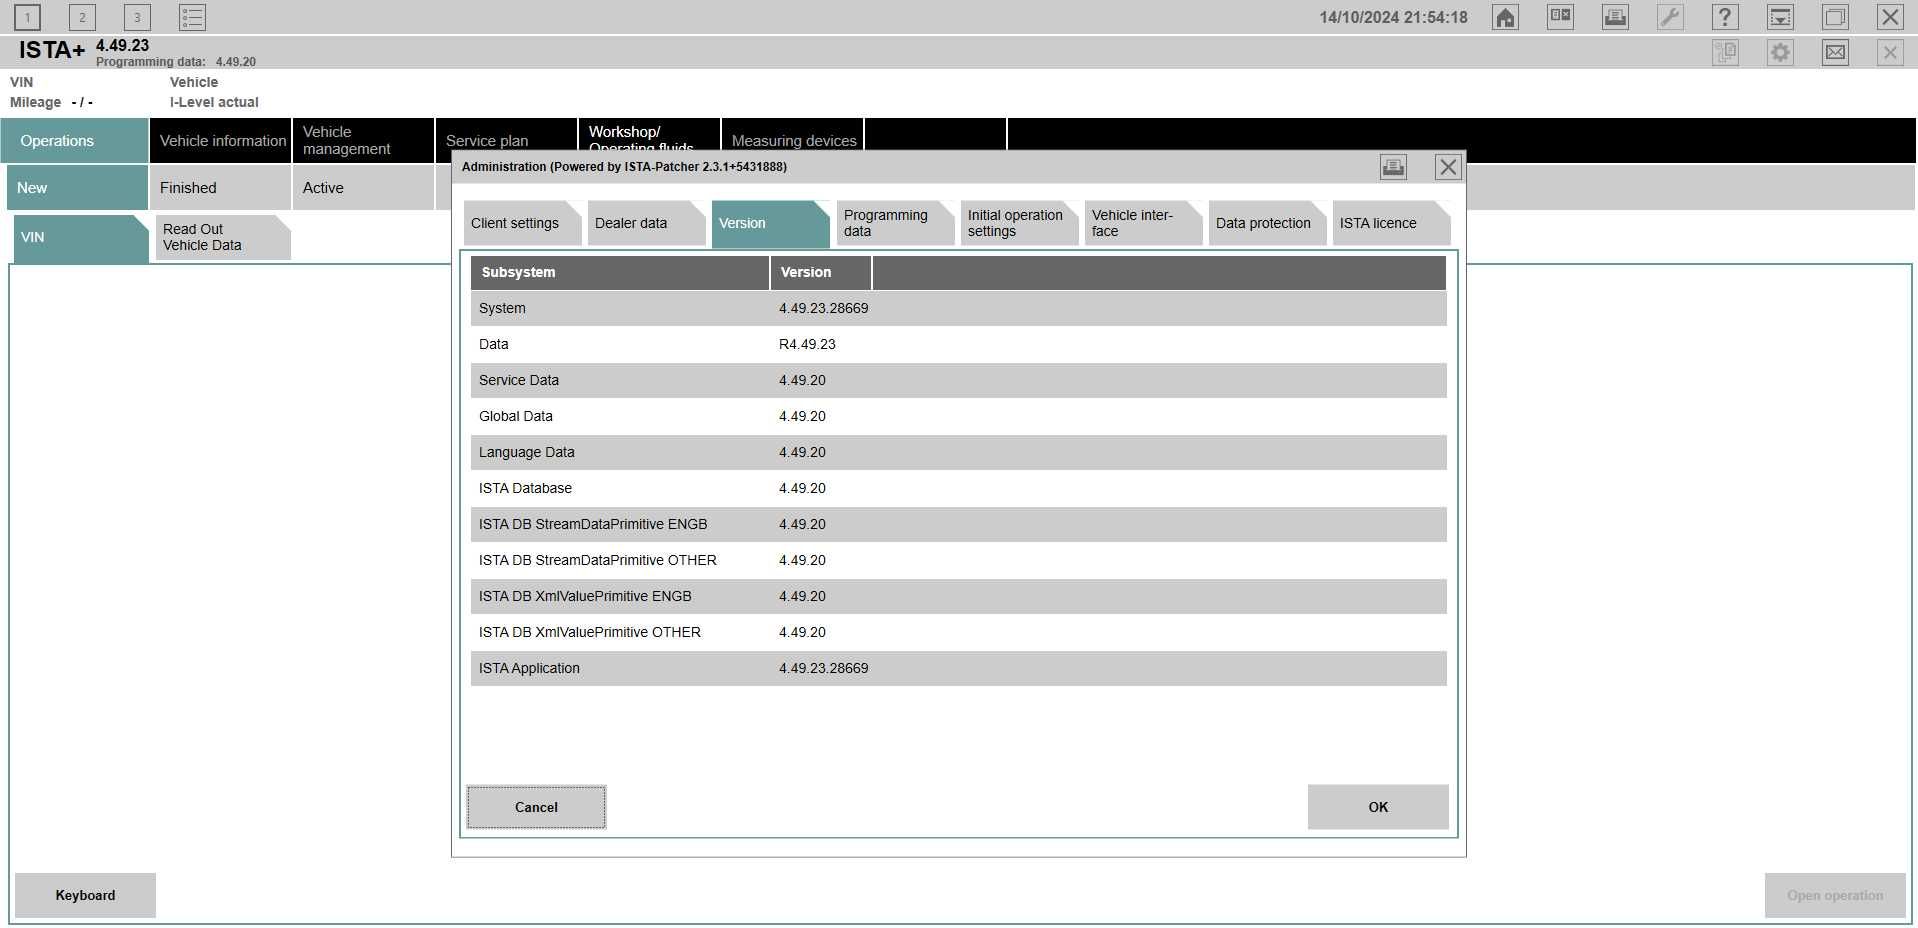
Task: Open the Programming data tab
Action: [x=894, y=223]
